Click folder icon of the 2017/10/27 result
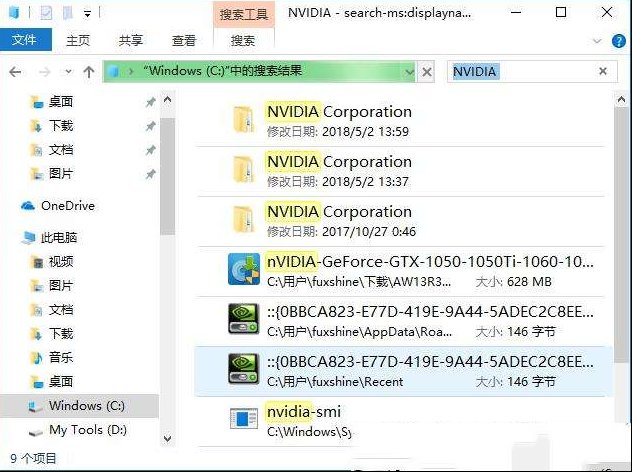Screen dimensions: 632x472 coord(243,219)
